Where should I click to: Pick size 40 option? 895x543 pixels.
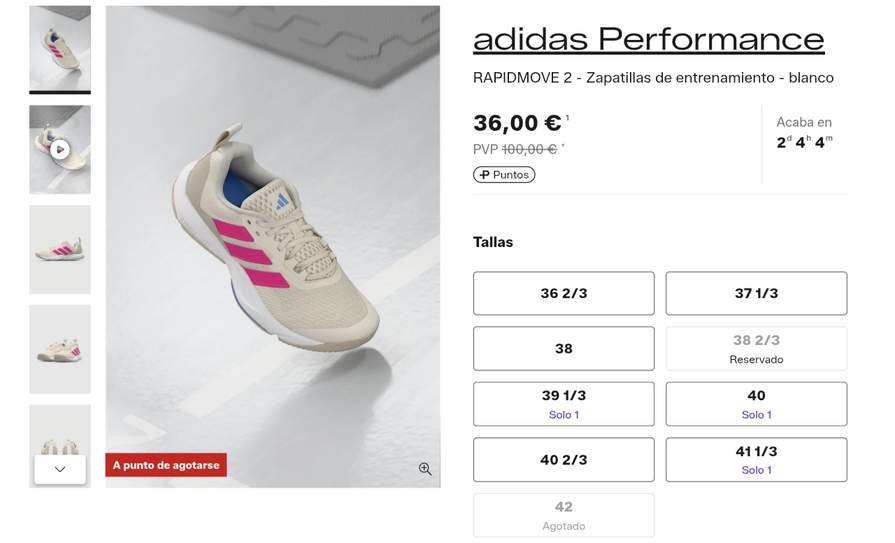point(756,404)
